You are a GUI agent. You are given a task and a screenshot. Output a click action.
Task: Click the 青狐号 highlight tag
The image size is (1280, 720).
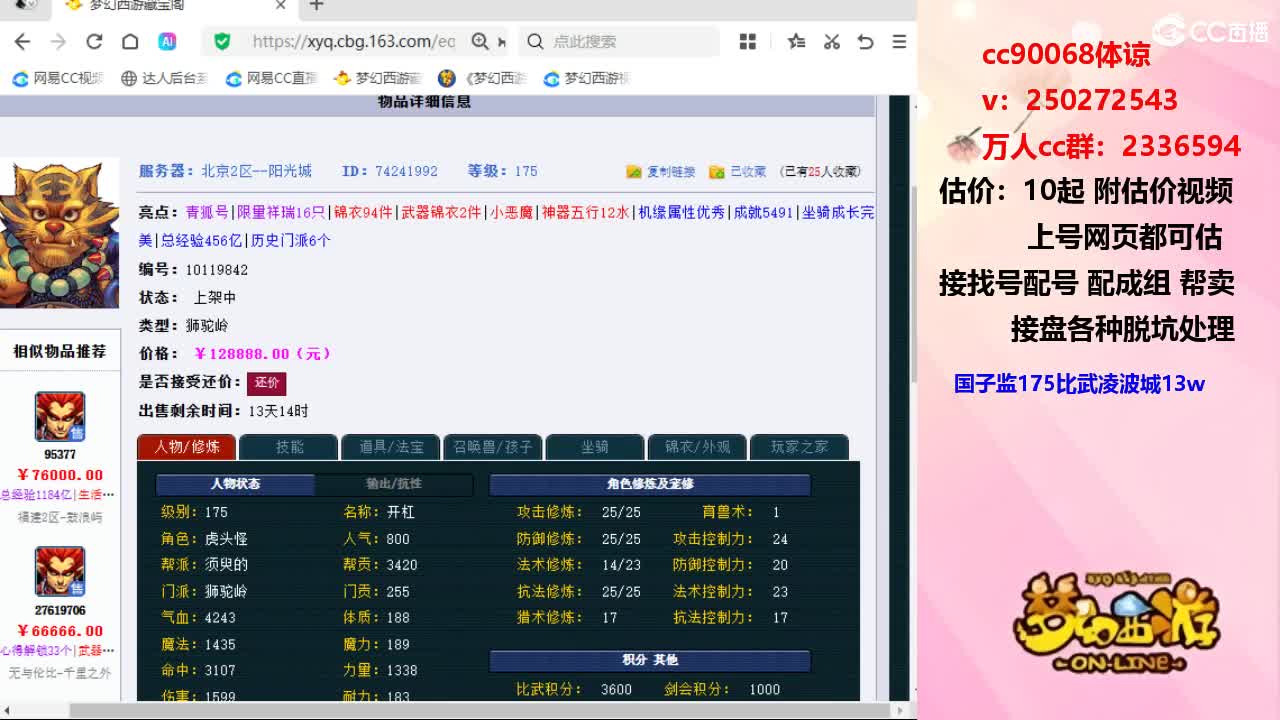click(207, 213)
